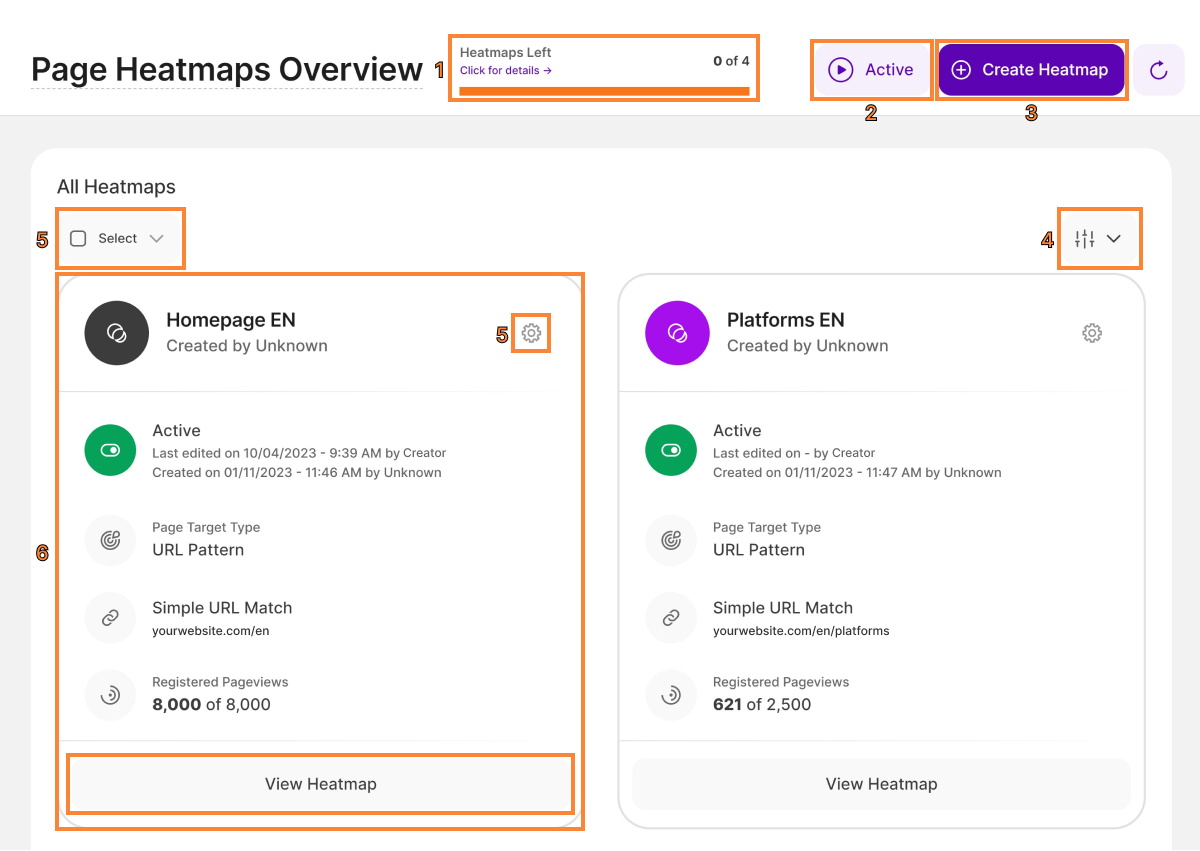Click the Heatmaps Left progress bar

click(604, 91)
